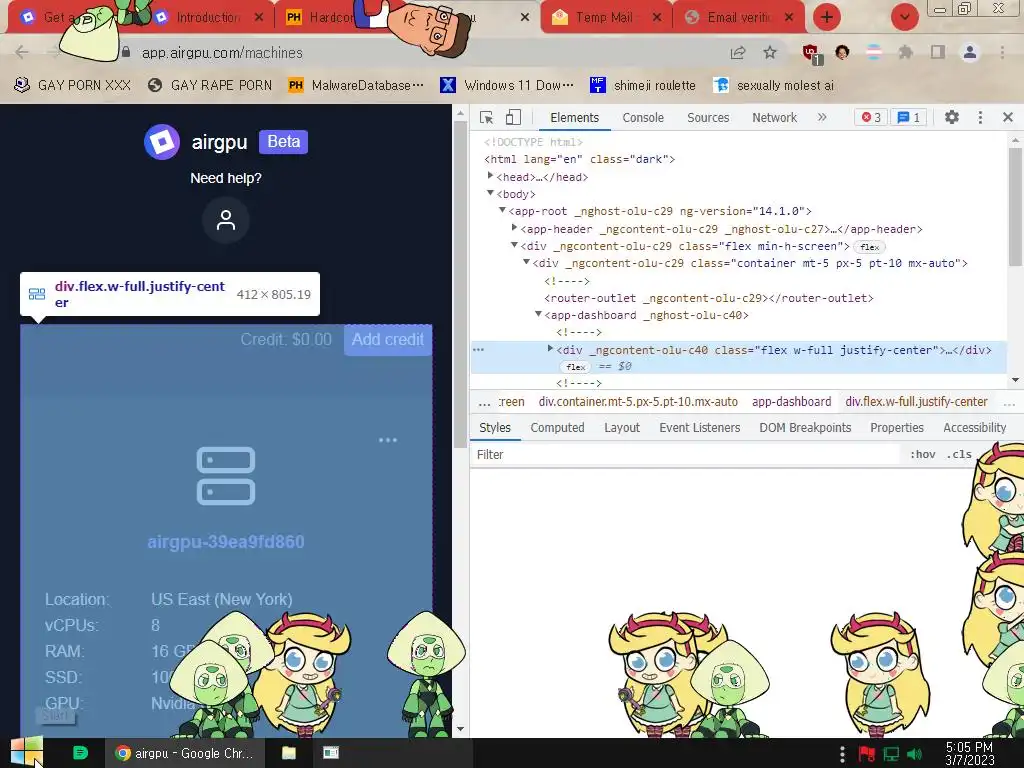Toggle the flex badge under the selected div
The image size is (1024, 768).
(575, 367)
